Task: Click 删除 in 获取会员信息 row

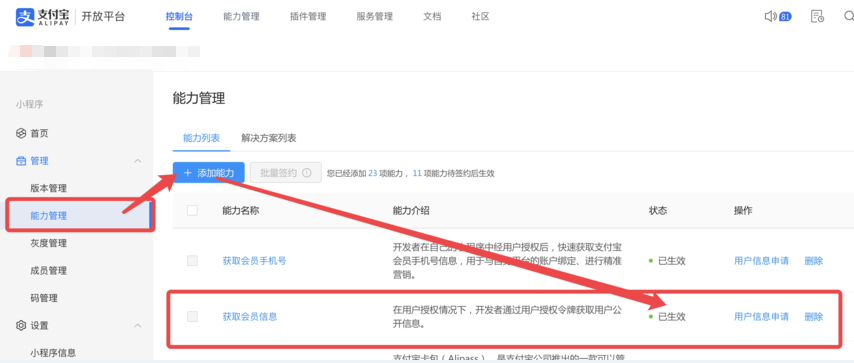Action: [x=814, y=316]
